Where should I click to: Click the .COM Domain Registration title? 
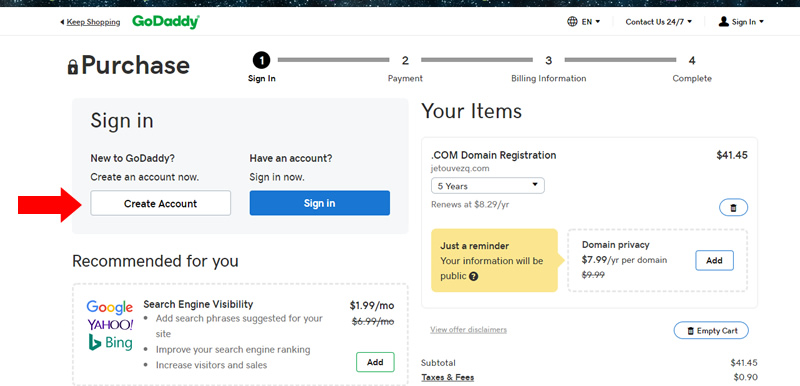point(494,155)
